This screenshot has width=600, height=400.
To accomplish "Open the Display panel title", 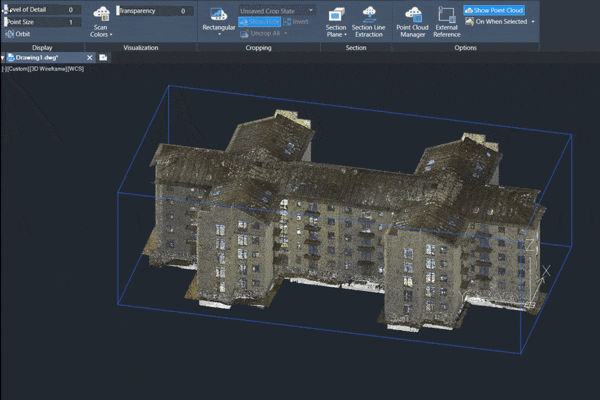I will tap(42, 47).
